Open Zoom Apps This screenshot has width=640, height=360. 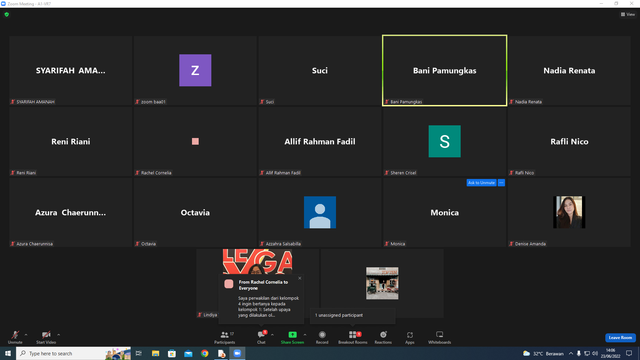click(x=410, y=337)
